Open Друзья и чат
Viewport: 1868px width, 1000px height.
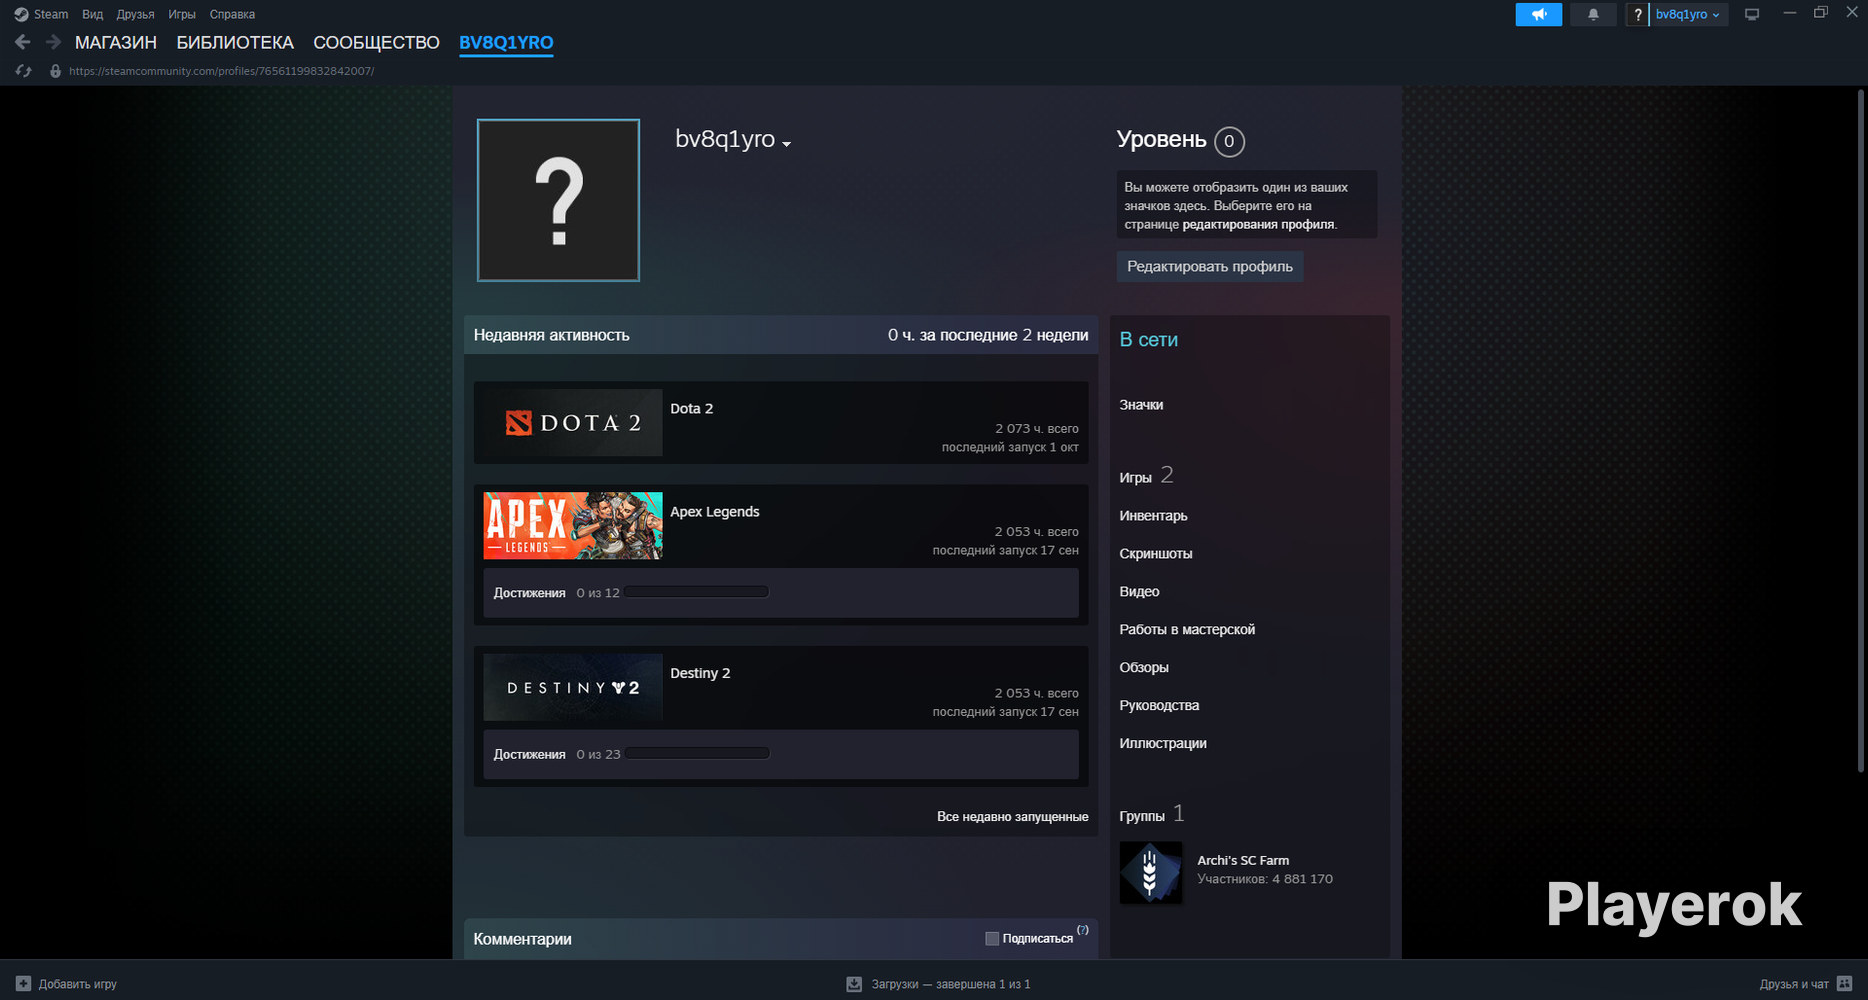click(x=1794, y=984)
